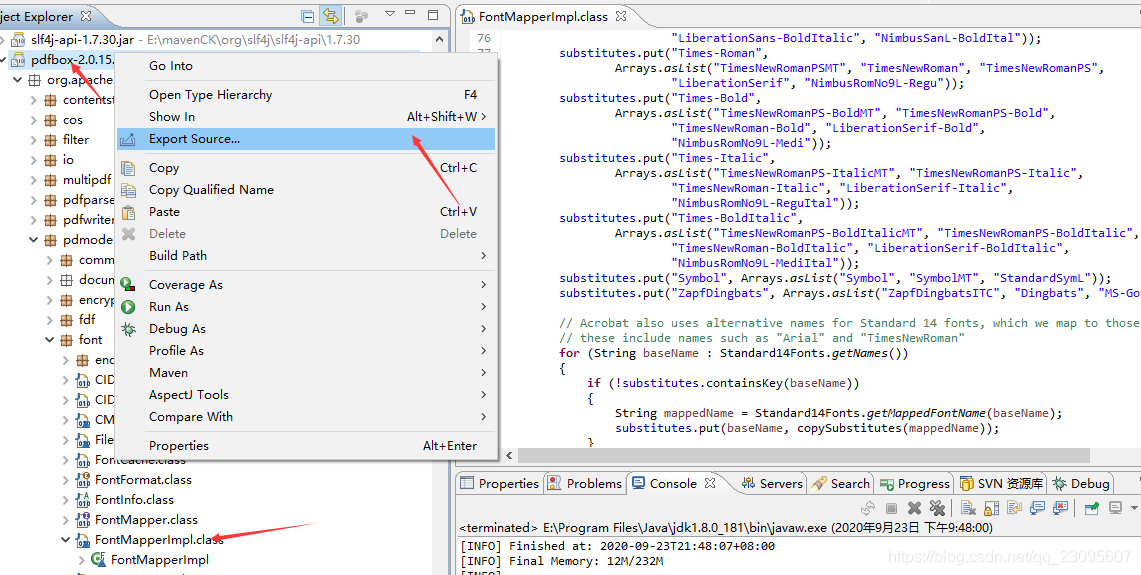Open the Show In submenu
The image size is (1141, 575).
[306, 116]
